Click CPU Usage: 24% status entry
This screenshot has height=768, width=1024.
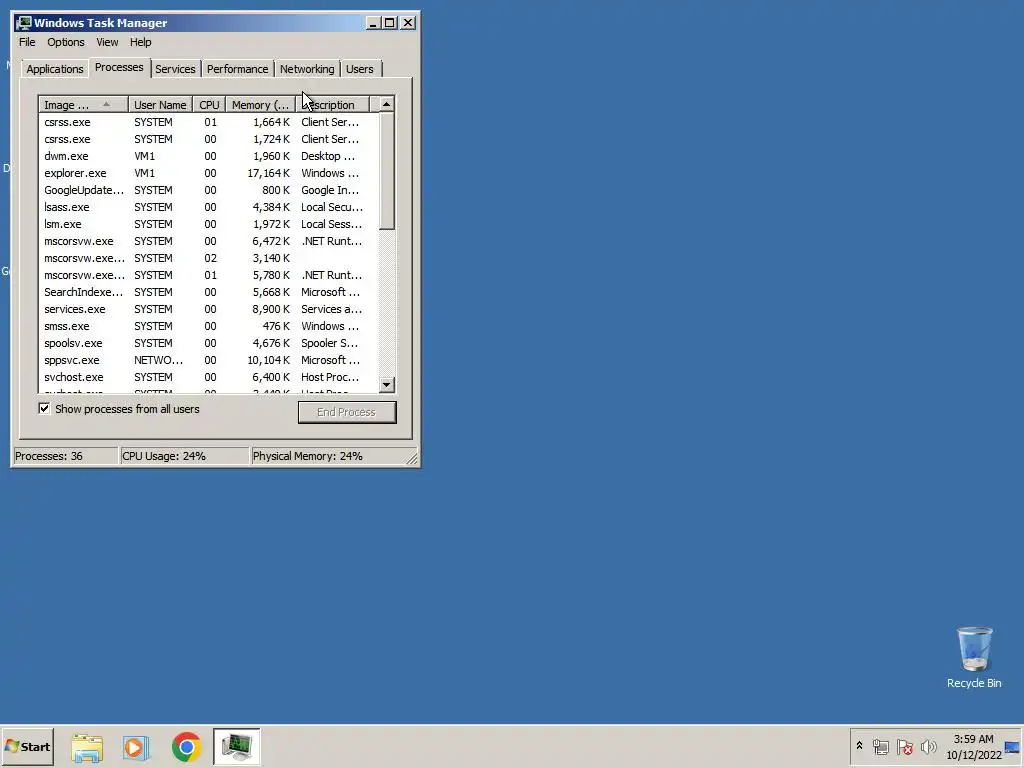pos(185,456)
